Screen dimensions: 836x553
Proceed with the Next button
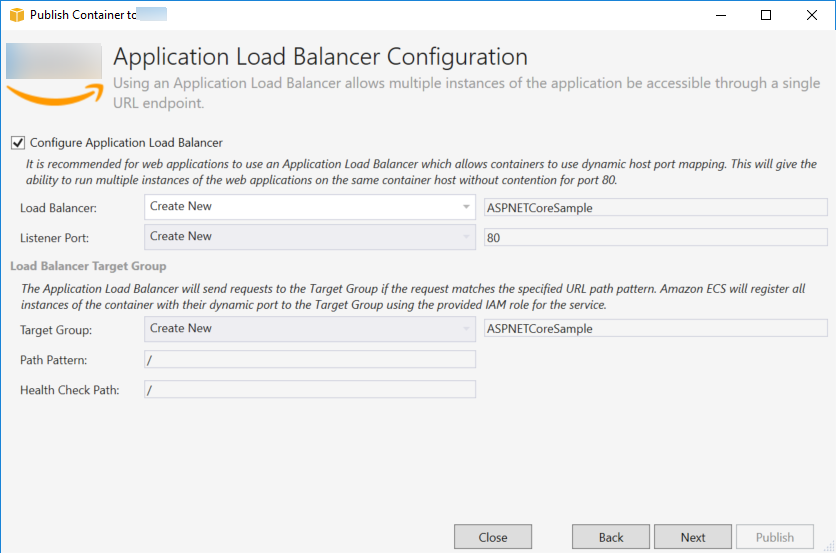pyautogui.click(x=693, y=537)
